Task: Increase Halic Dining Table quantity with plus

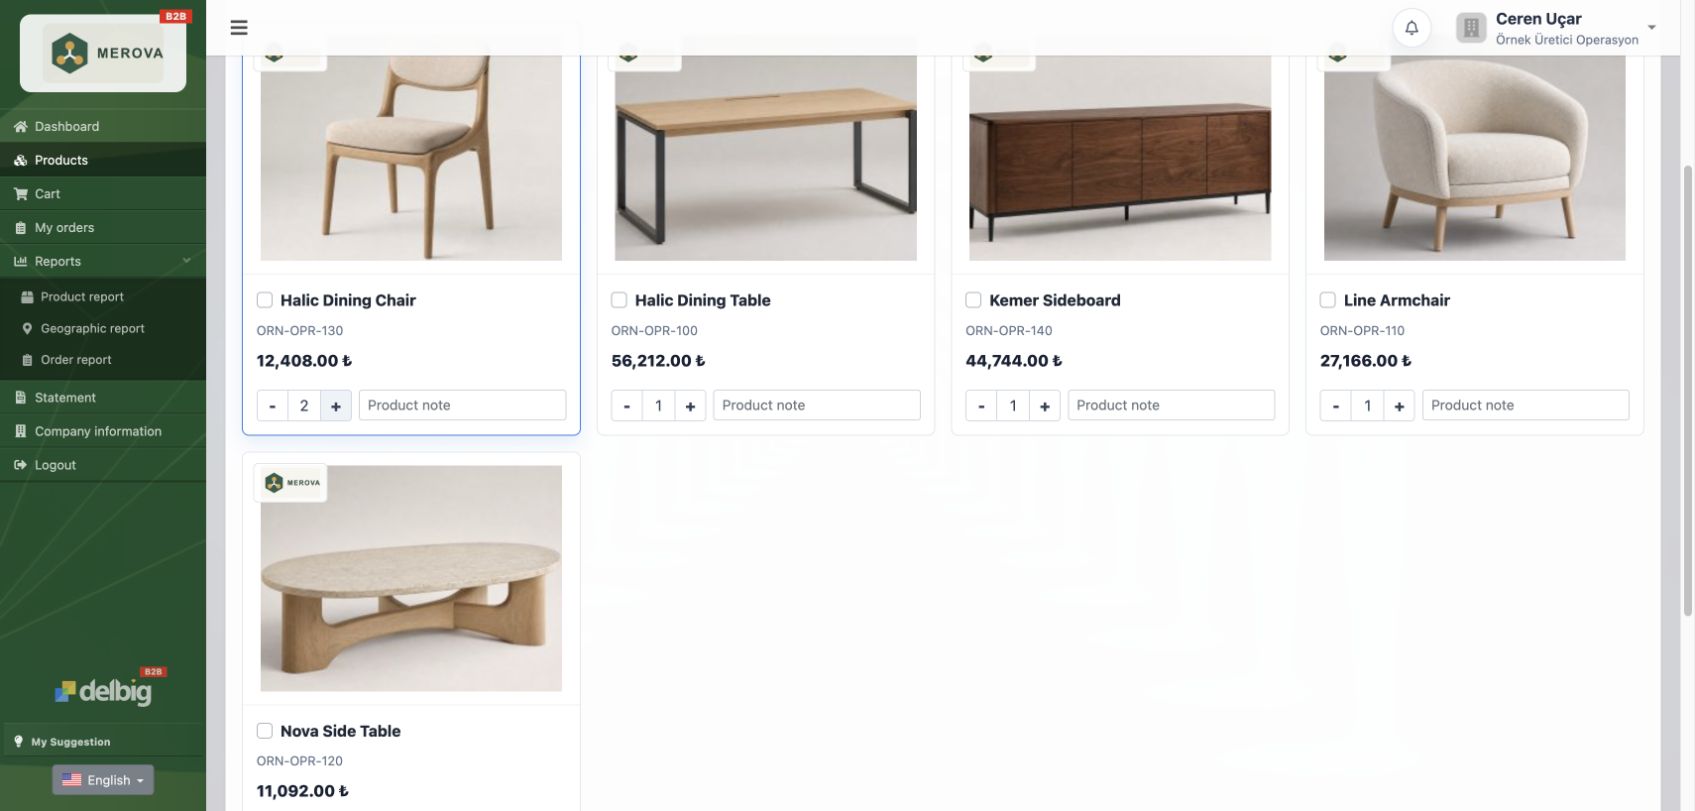Action: pyautogui.click(x=690, y=406)
